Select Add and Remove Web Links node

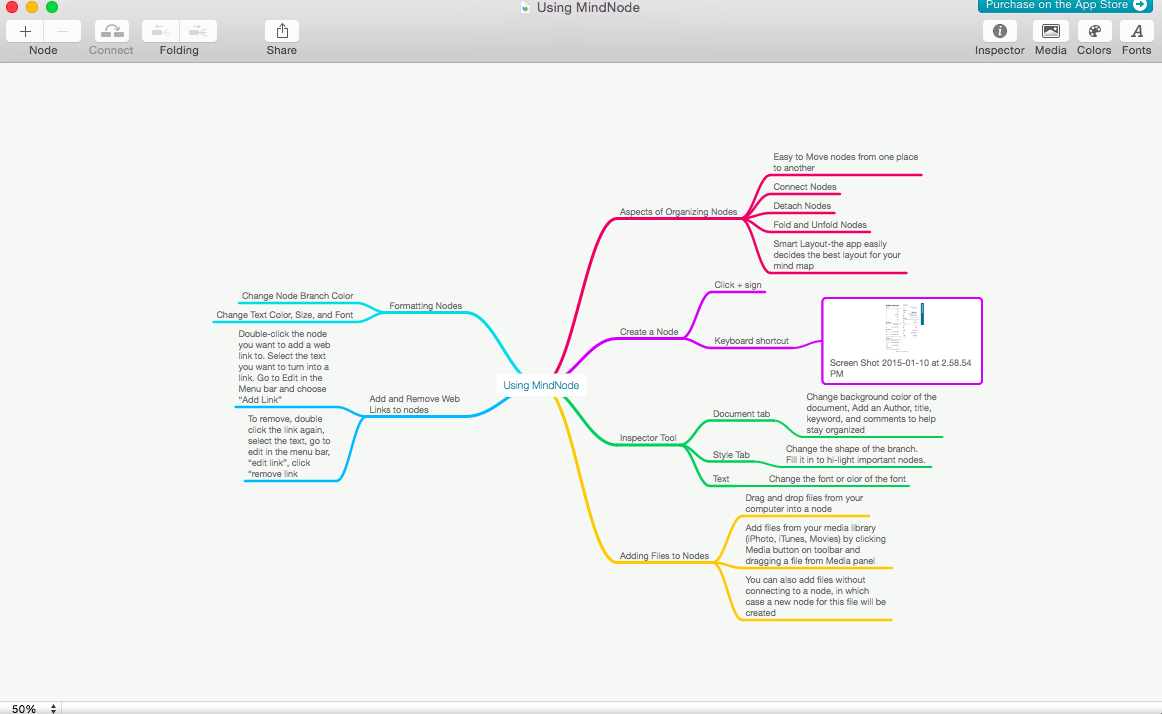coord(414,404)
